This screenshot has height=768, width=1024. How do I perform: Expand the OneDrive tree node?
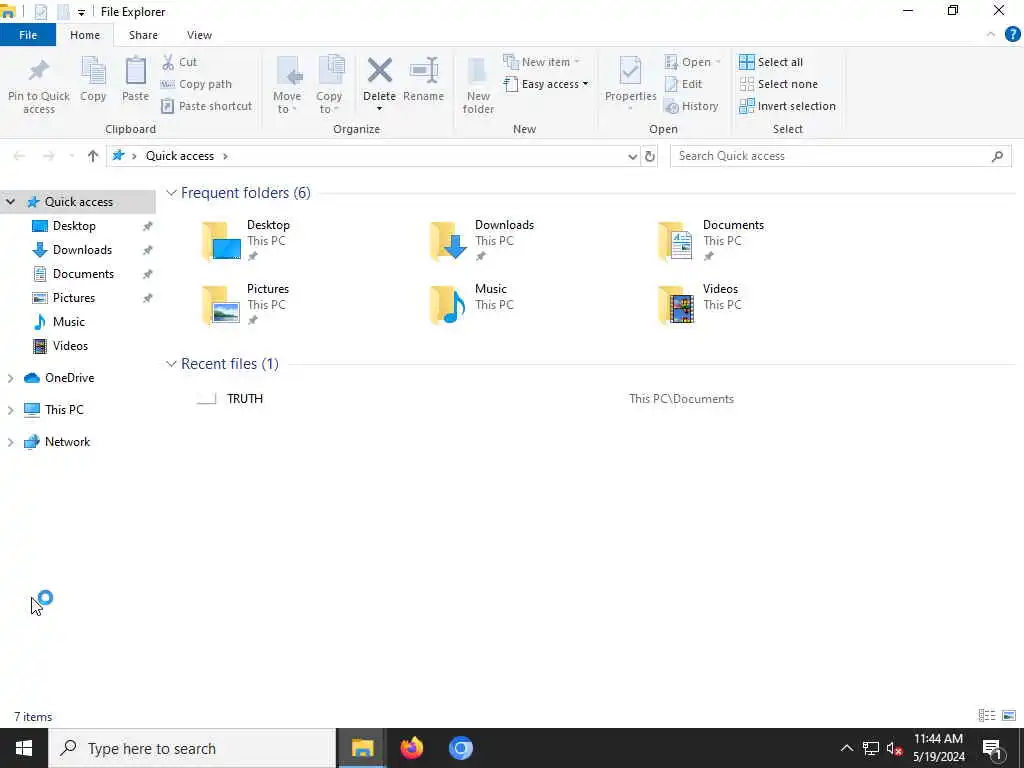click(10, 378)
